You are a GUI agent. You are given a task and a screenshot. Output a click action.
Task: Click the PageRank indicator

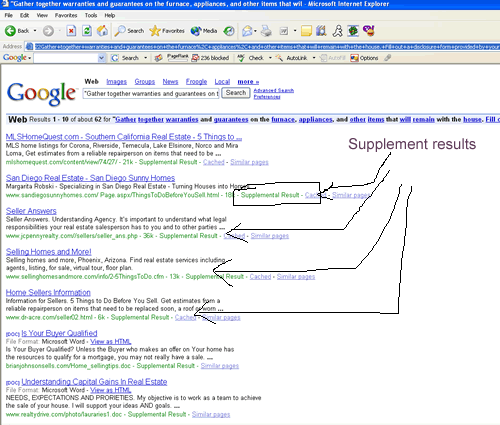[x=178, y=58]
